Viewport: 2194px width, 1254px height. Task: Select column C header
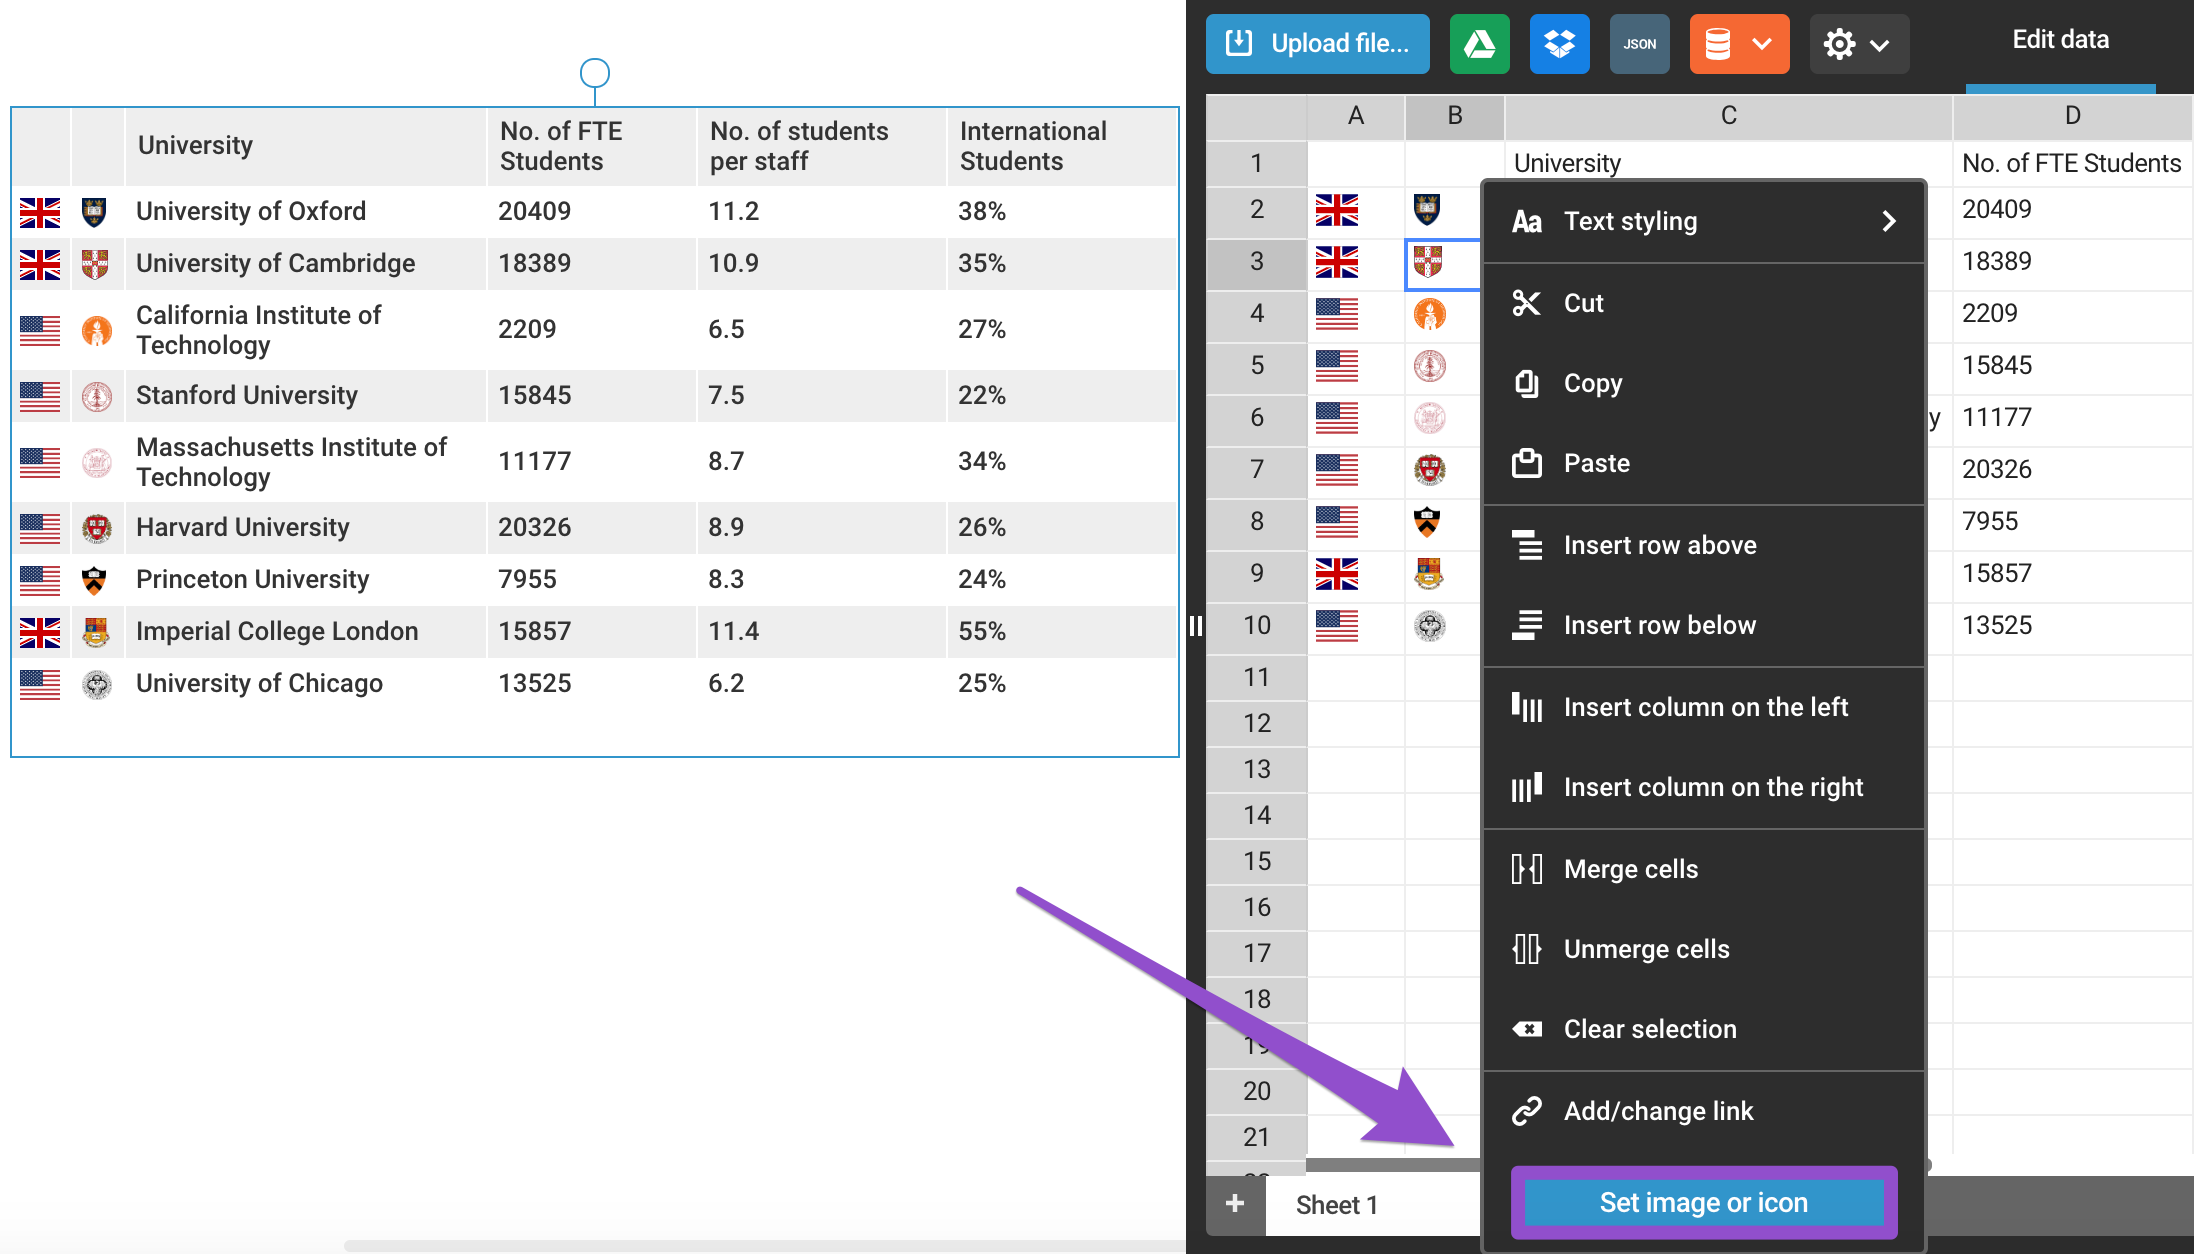[x=1728, y=116]
